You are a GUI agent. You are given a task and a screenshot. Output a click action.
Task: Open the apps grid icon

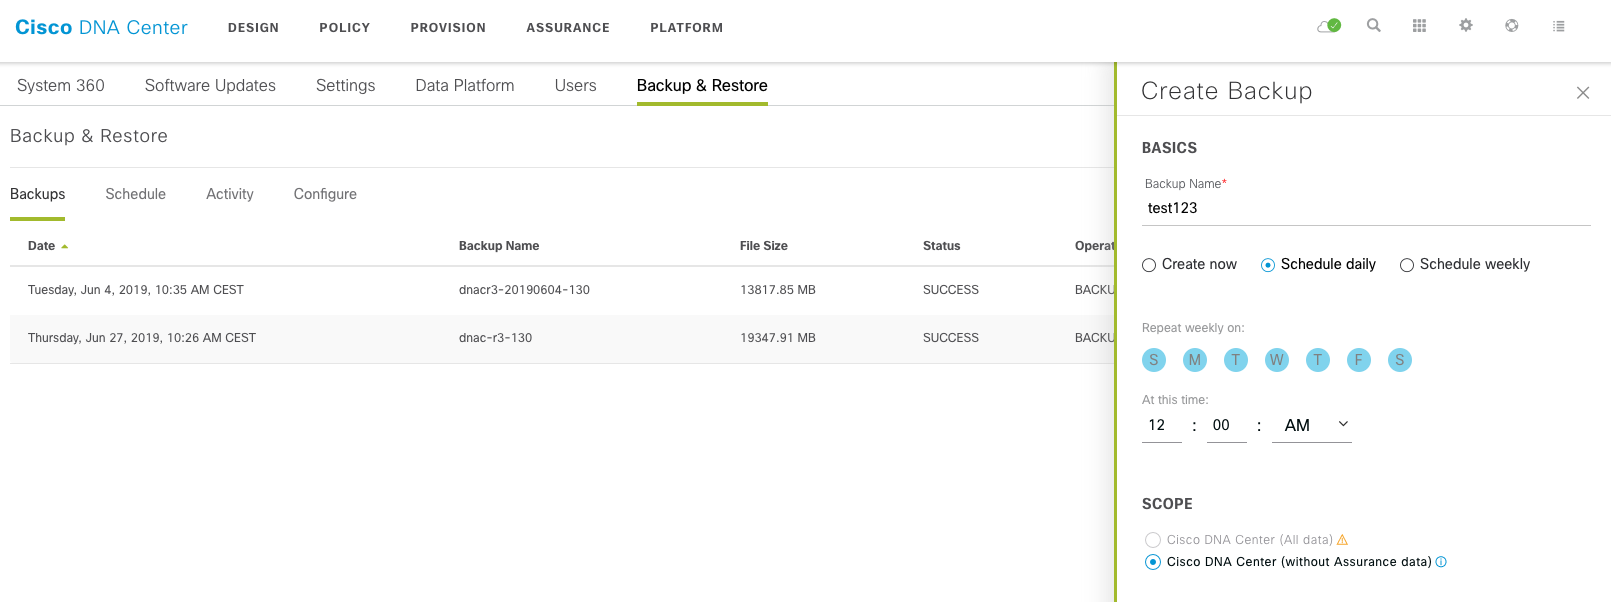(1419, 26)
